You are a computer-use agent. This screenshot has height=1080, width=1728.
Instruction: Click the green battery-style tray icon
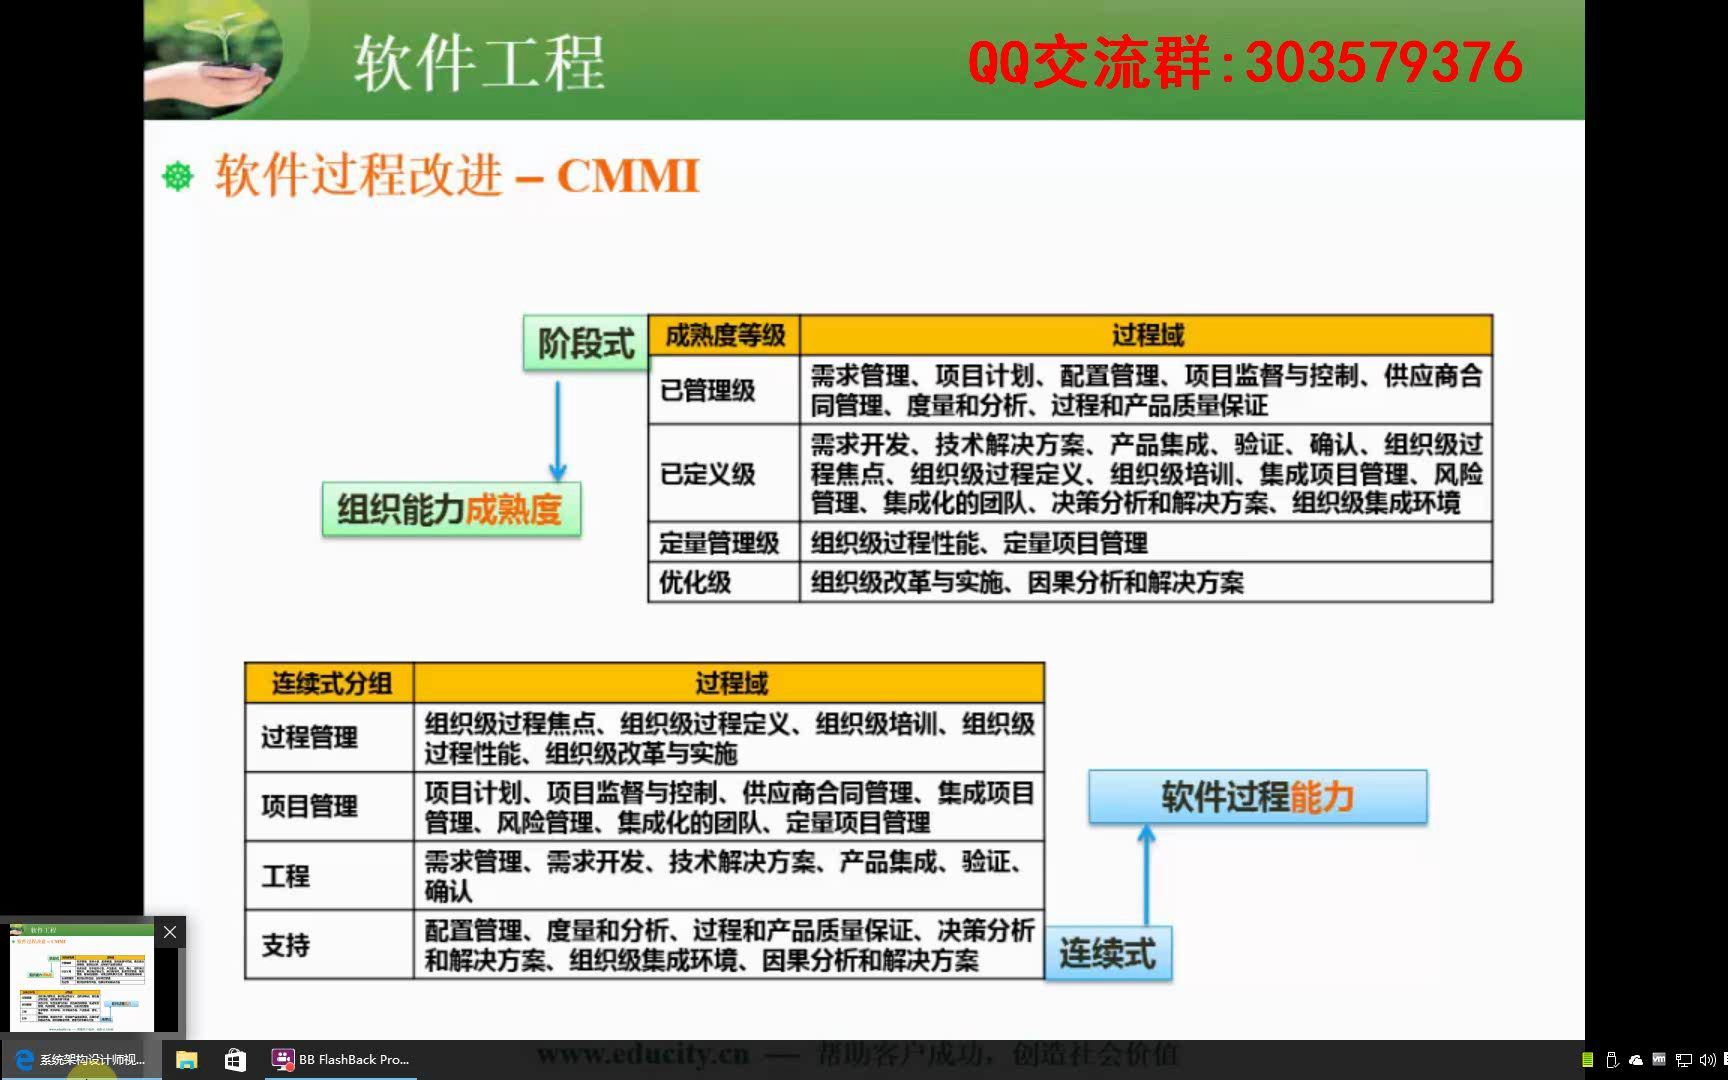coord(1588,1060)
